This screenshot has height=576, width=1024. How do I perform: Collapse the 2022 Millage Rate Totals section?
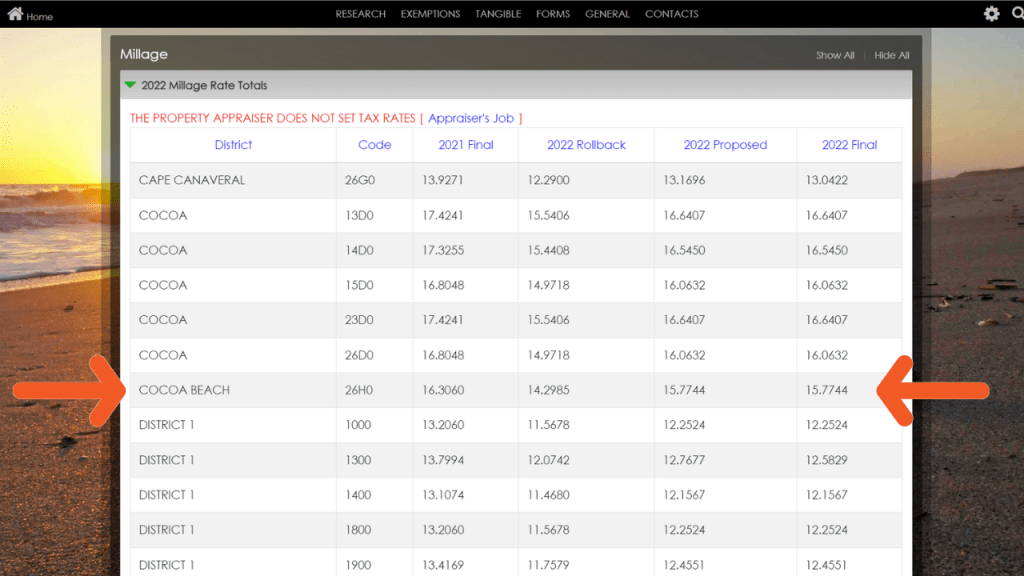tap(130, 85)
